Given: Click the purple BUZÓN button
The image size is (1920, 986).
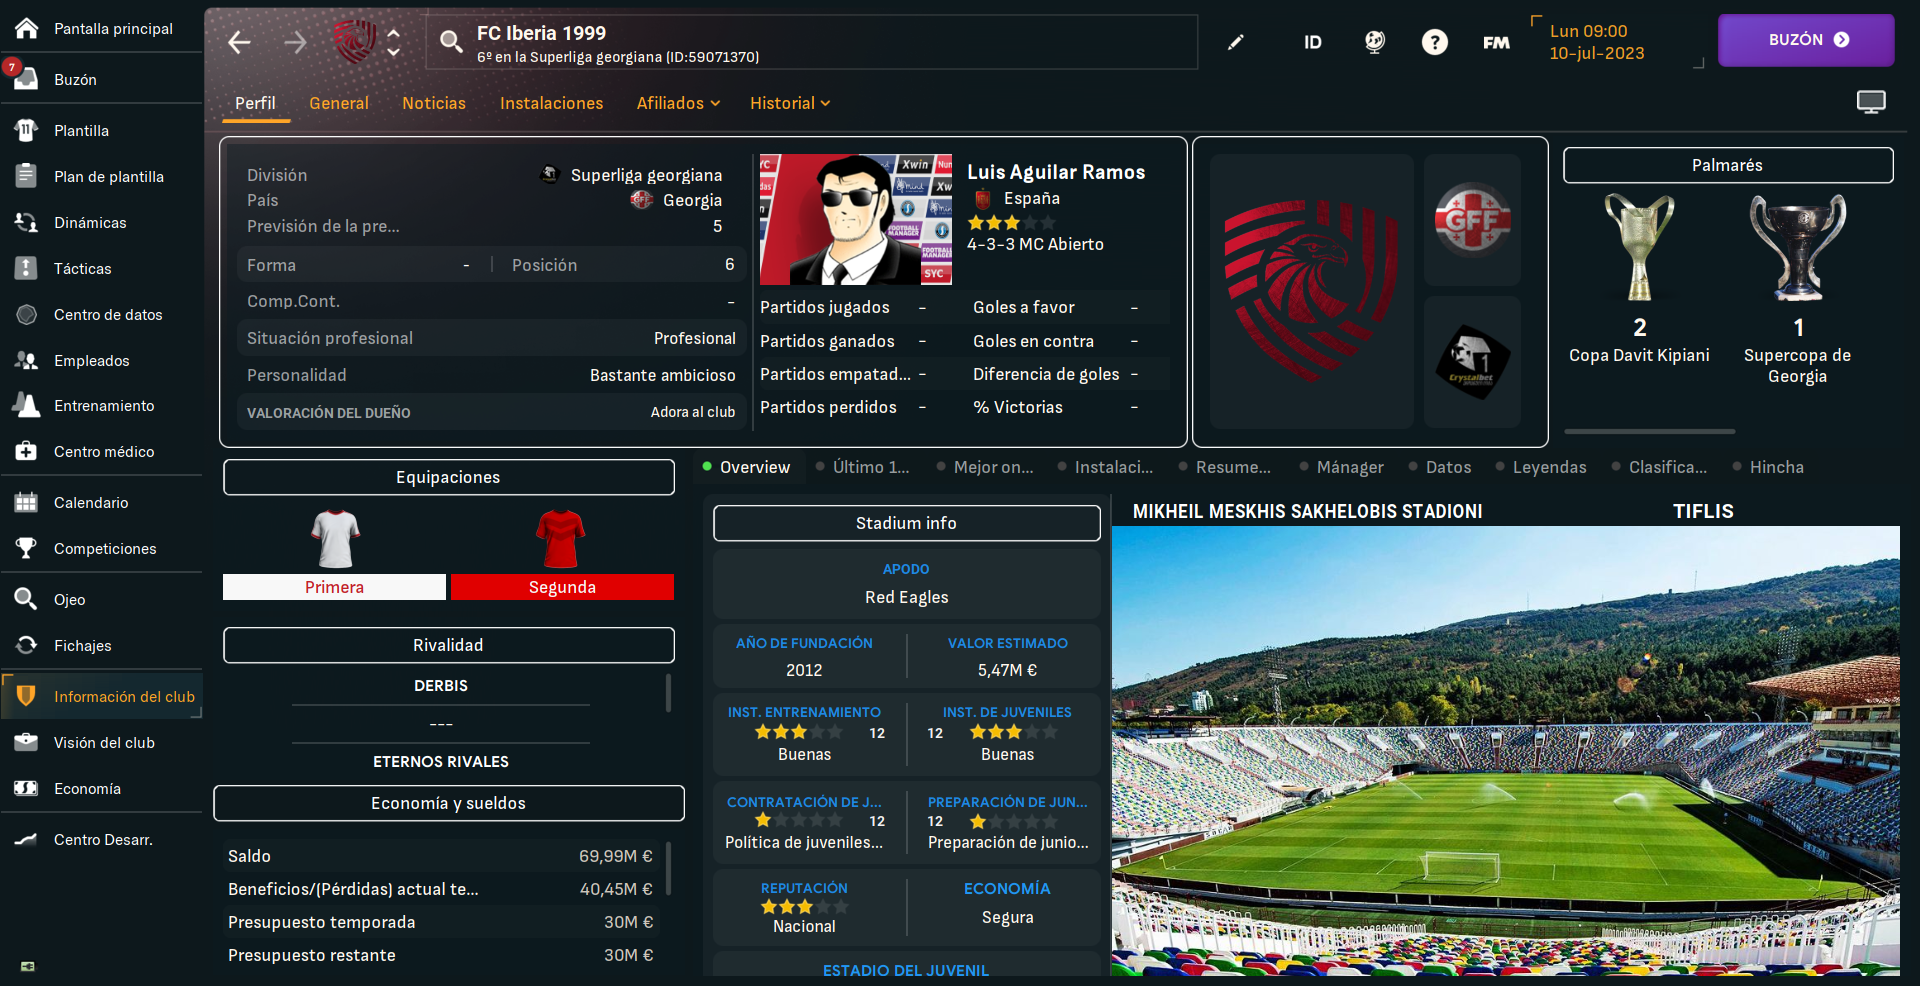Looking at the screenshot, I should (1806, 40).
